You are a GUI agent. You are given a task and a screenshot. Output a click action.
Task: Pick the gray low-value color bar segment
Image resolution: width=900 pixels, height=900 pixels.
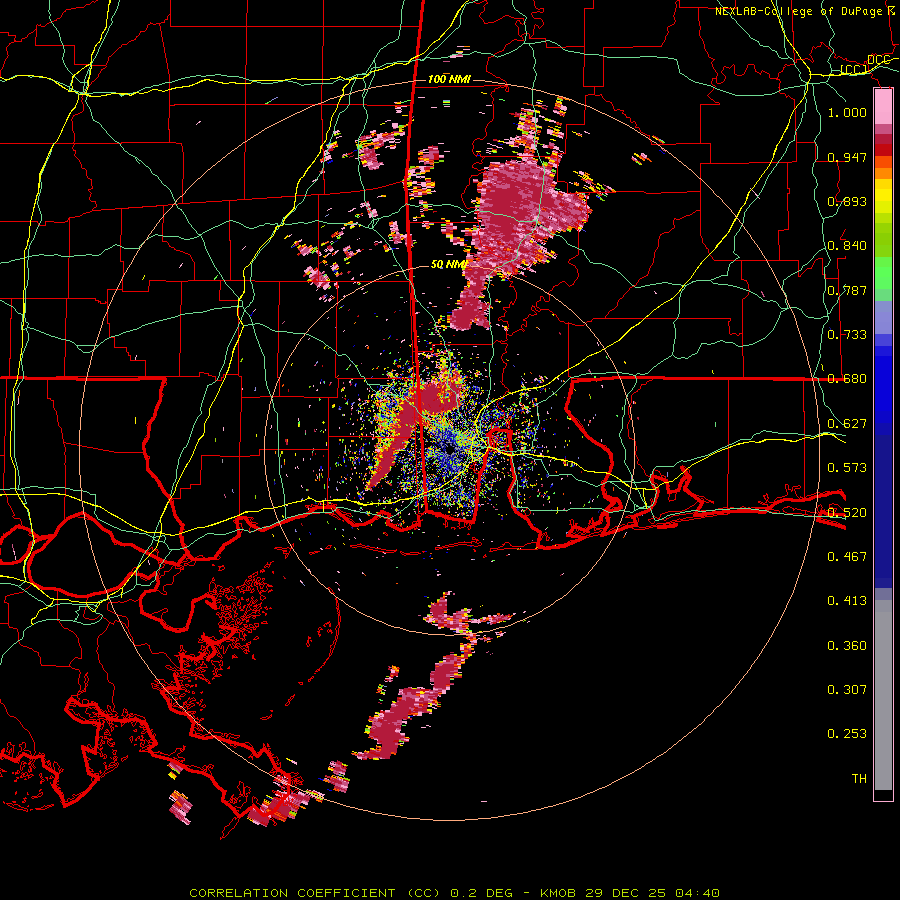(883, 695)
